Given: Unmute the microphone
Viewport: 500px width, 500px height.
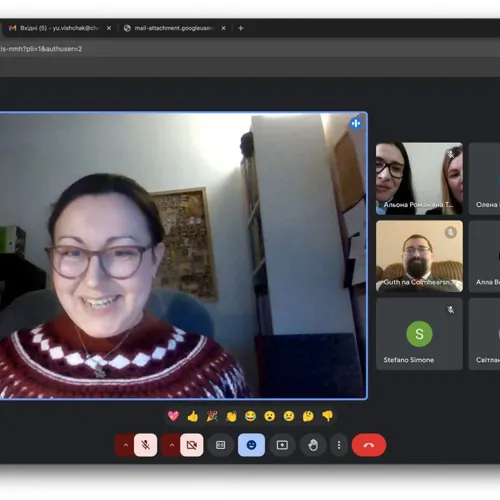Looking at the screenshot, I should click(146, 445).
